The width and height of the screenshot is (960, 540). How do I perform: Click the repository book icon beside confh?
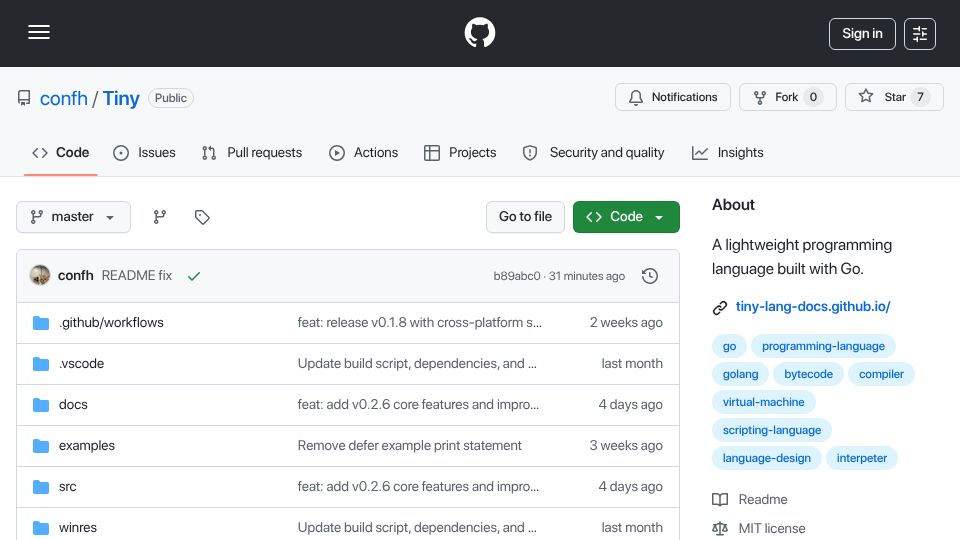pos(24,98)
